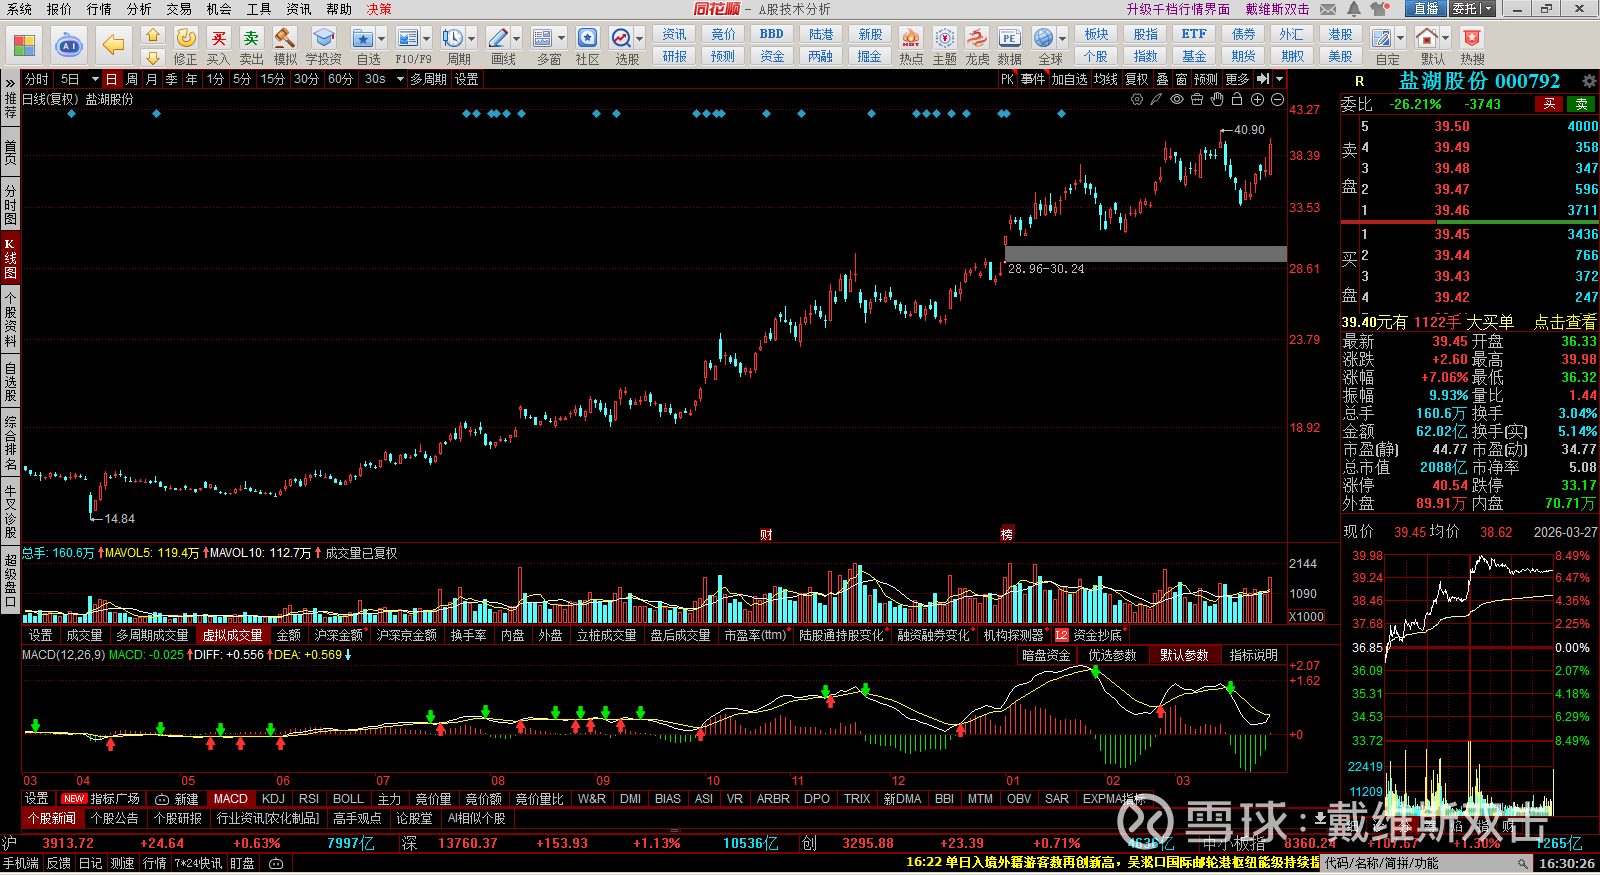Open the 自选 dropdown arrow
1600x875 pixels.
tap(382, 39)
